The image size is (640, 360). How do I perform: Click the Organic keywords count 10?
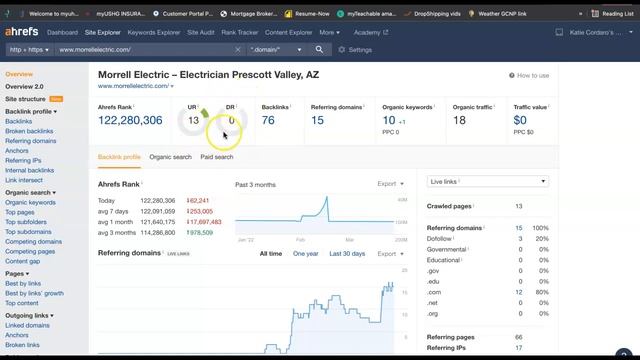coord(389,120)
